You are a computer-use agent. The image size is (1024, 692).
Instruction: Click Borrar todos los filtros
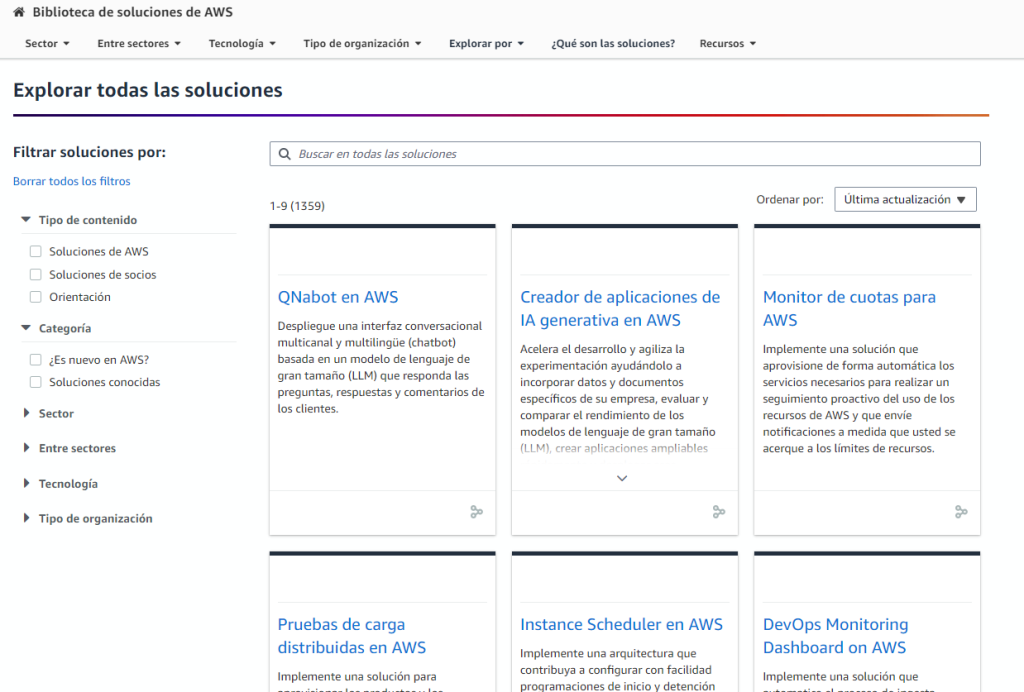[x=70, y=180]
